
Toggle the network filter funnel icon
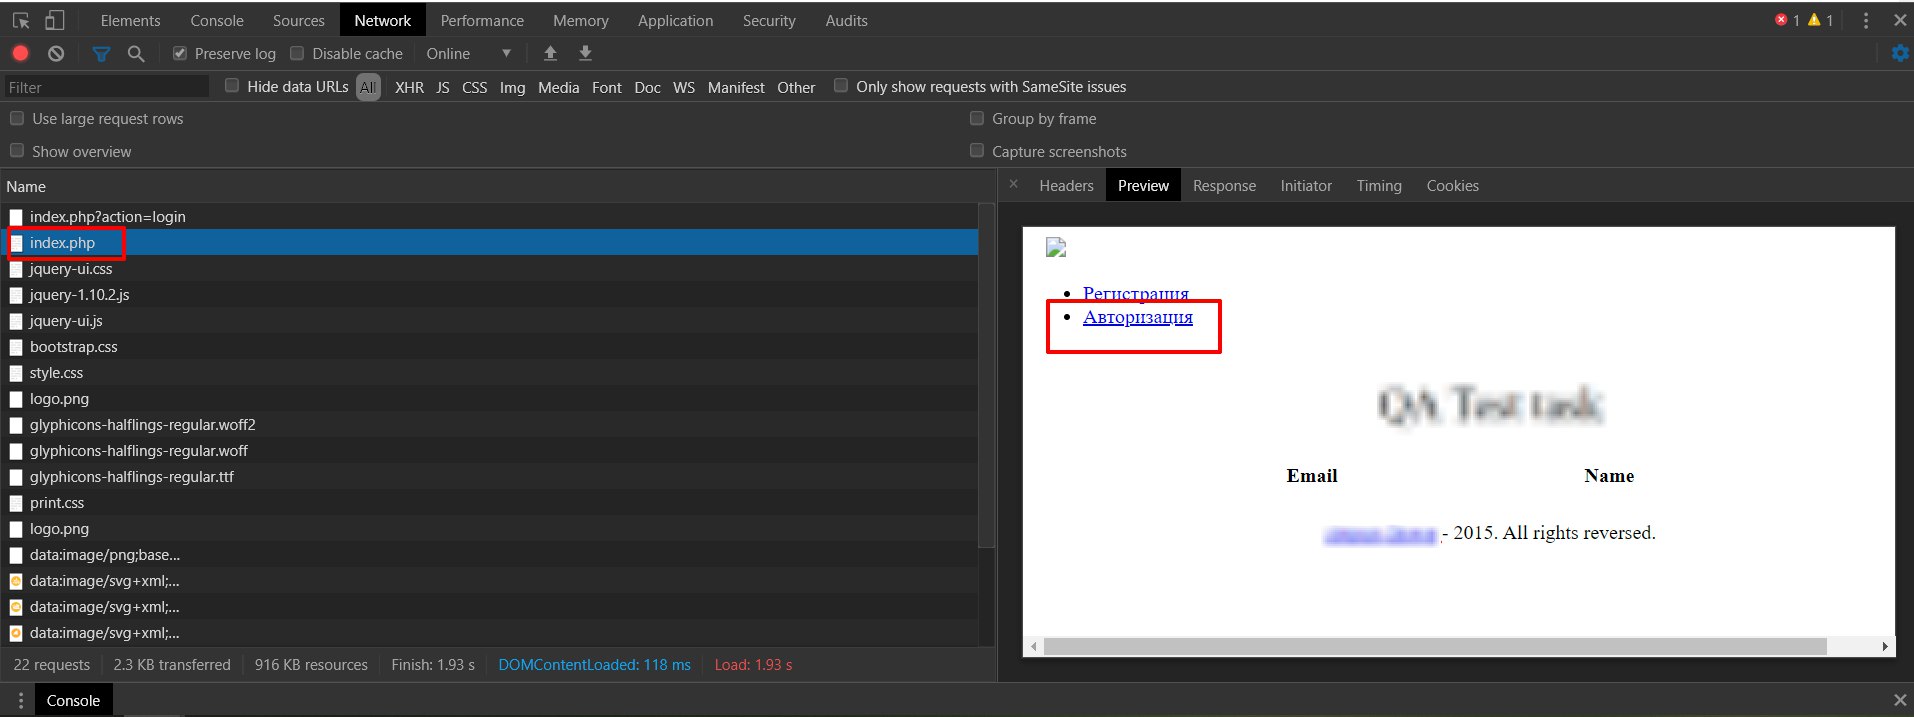[x=101, y=54]
